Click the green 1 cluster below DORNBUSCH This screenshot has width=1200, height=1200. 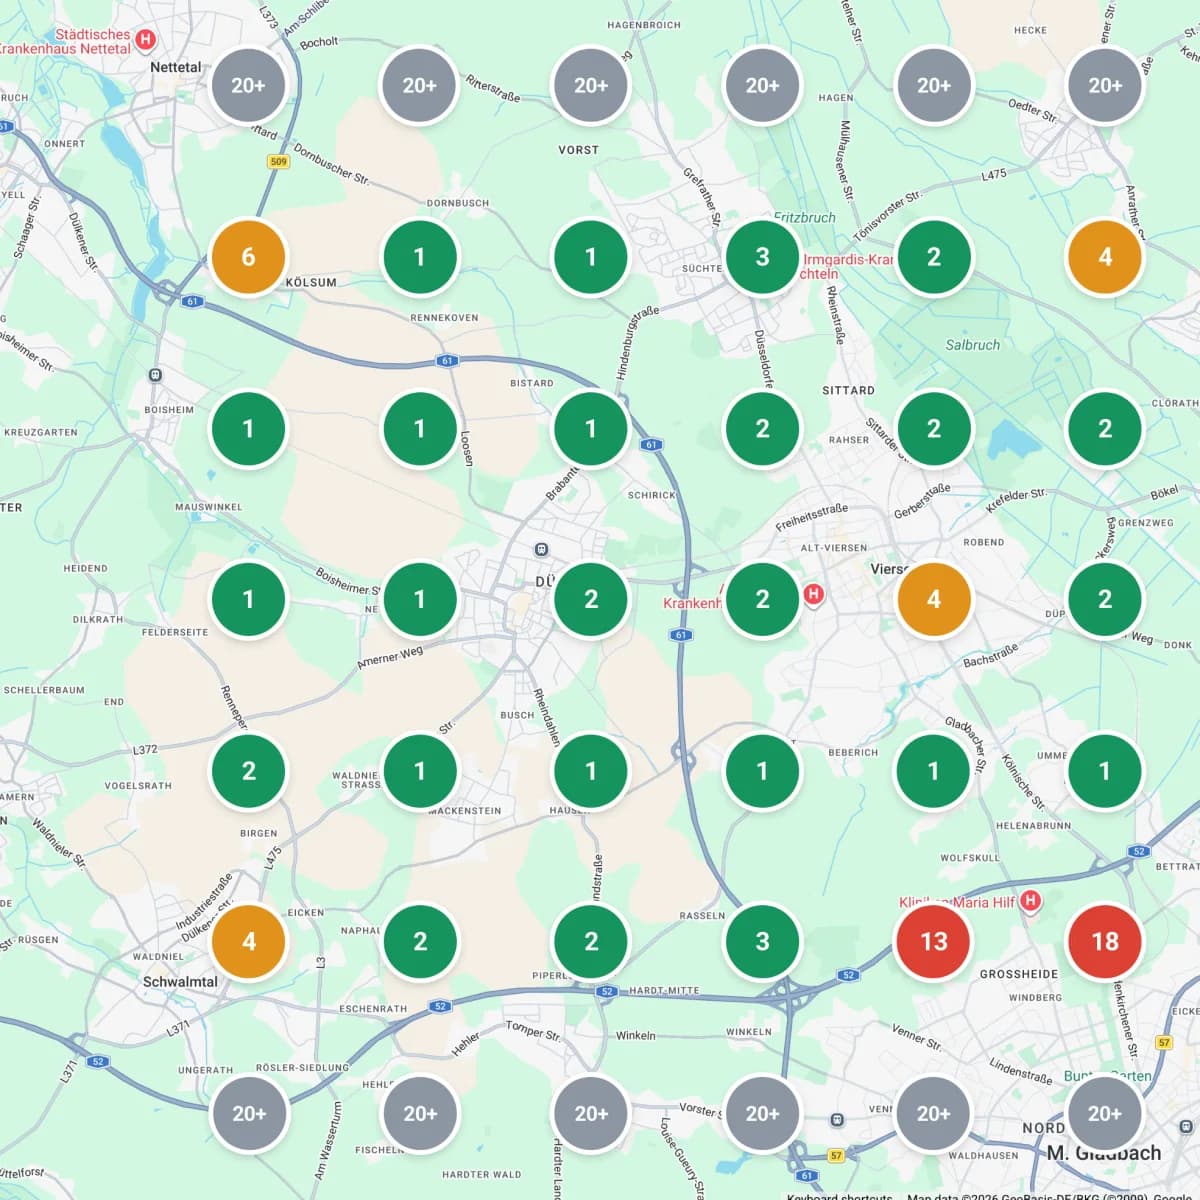pyautogui.click(x=419, y=257)
